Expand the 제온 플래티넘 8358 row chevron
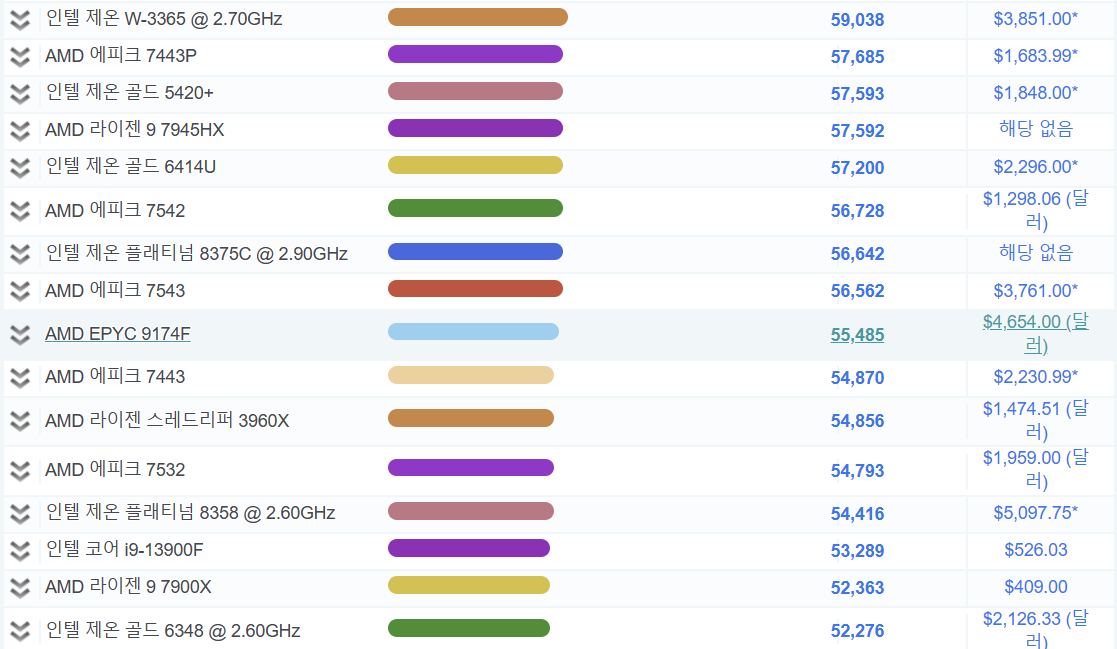 click(20, 513)
